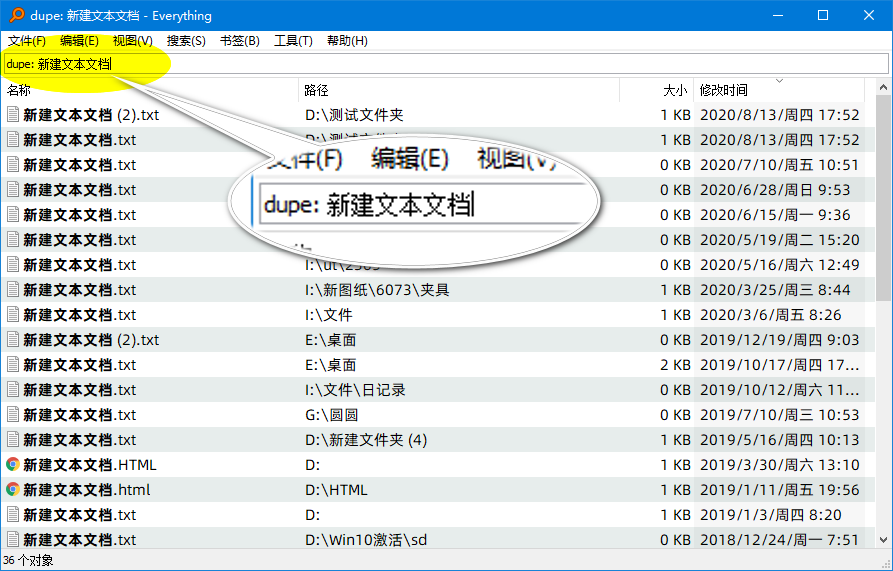893x571 pixels.
Task: Click file icon of I:\文件\日记录 row
Action: 13,390
